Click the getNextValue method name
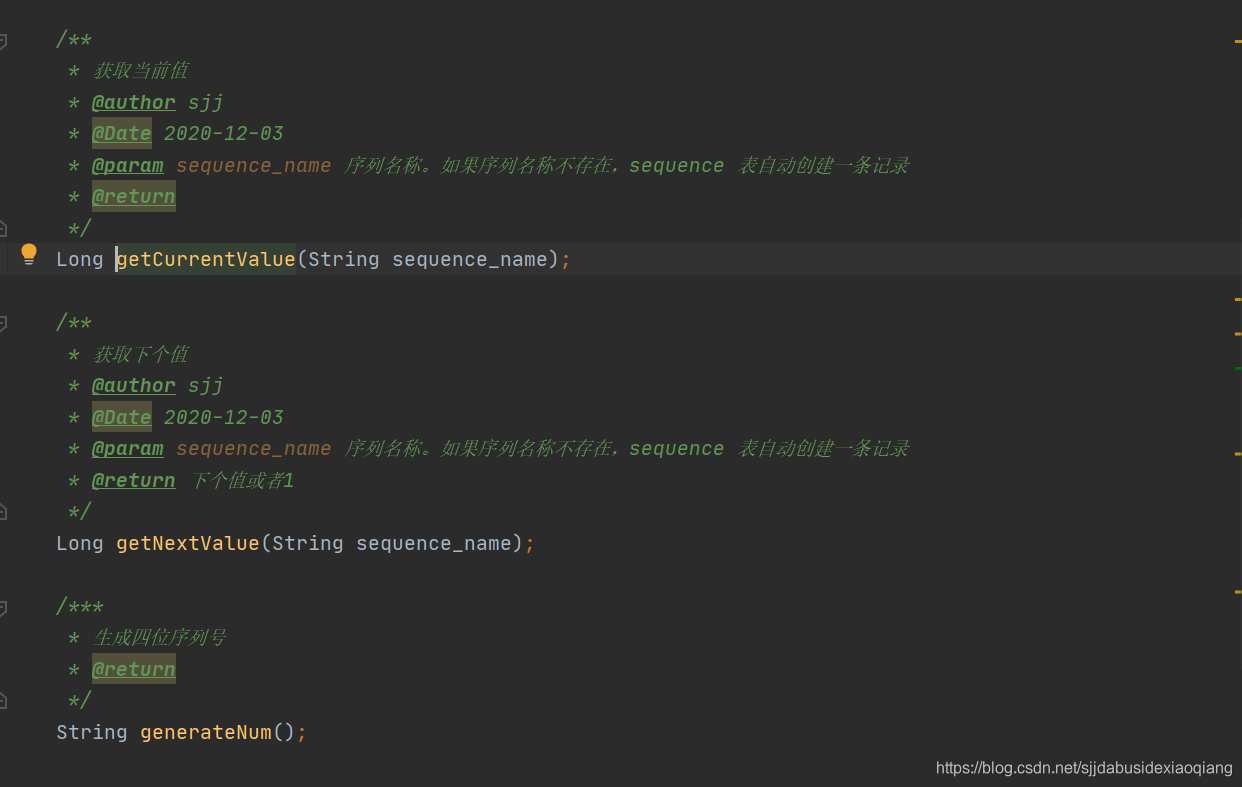The height and width of the screenshot is (787, 1242). 188,543
